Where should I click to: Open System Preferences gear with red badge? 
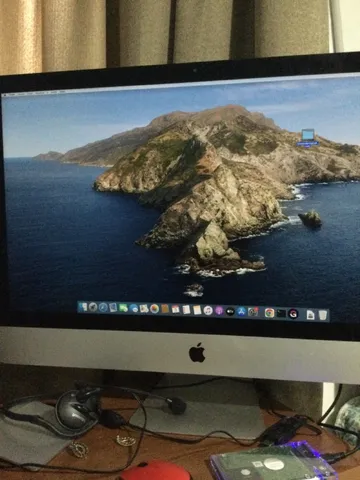pyautogui.click(x=253, y=312)
